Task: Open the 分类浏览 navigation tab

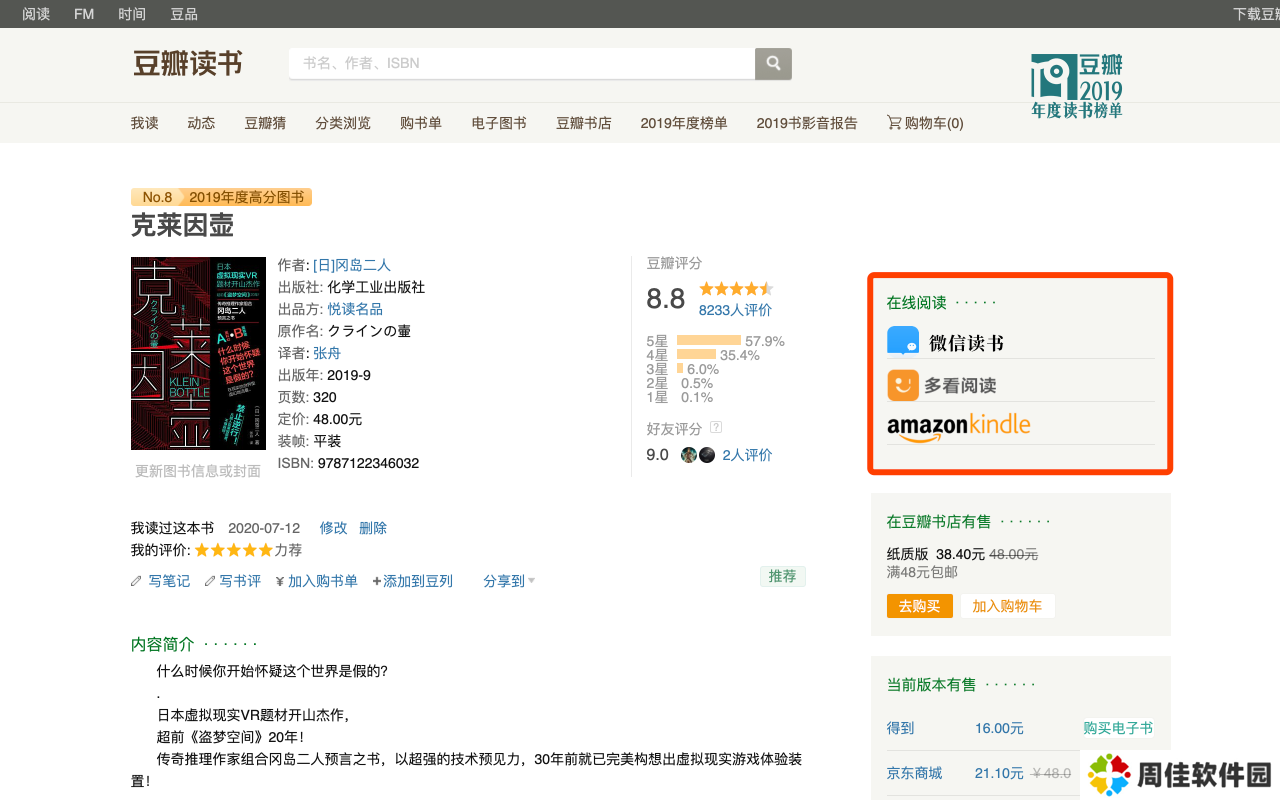Action: click(x=343, y=123)
